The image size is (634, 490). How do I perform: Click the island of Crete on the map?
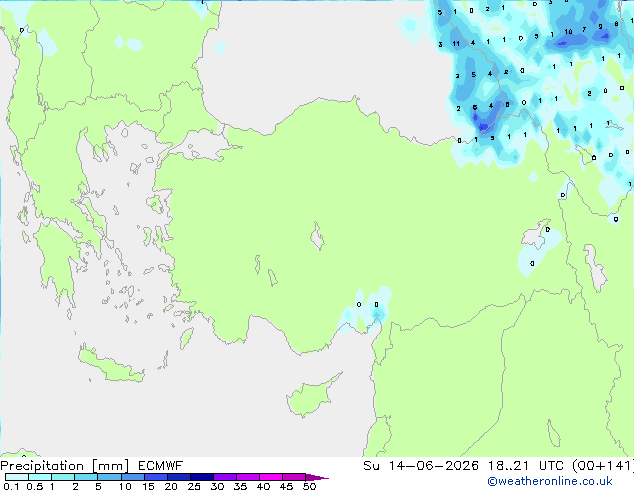point(110,365)
